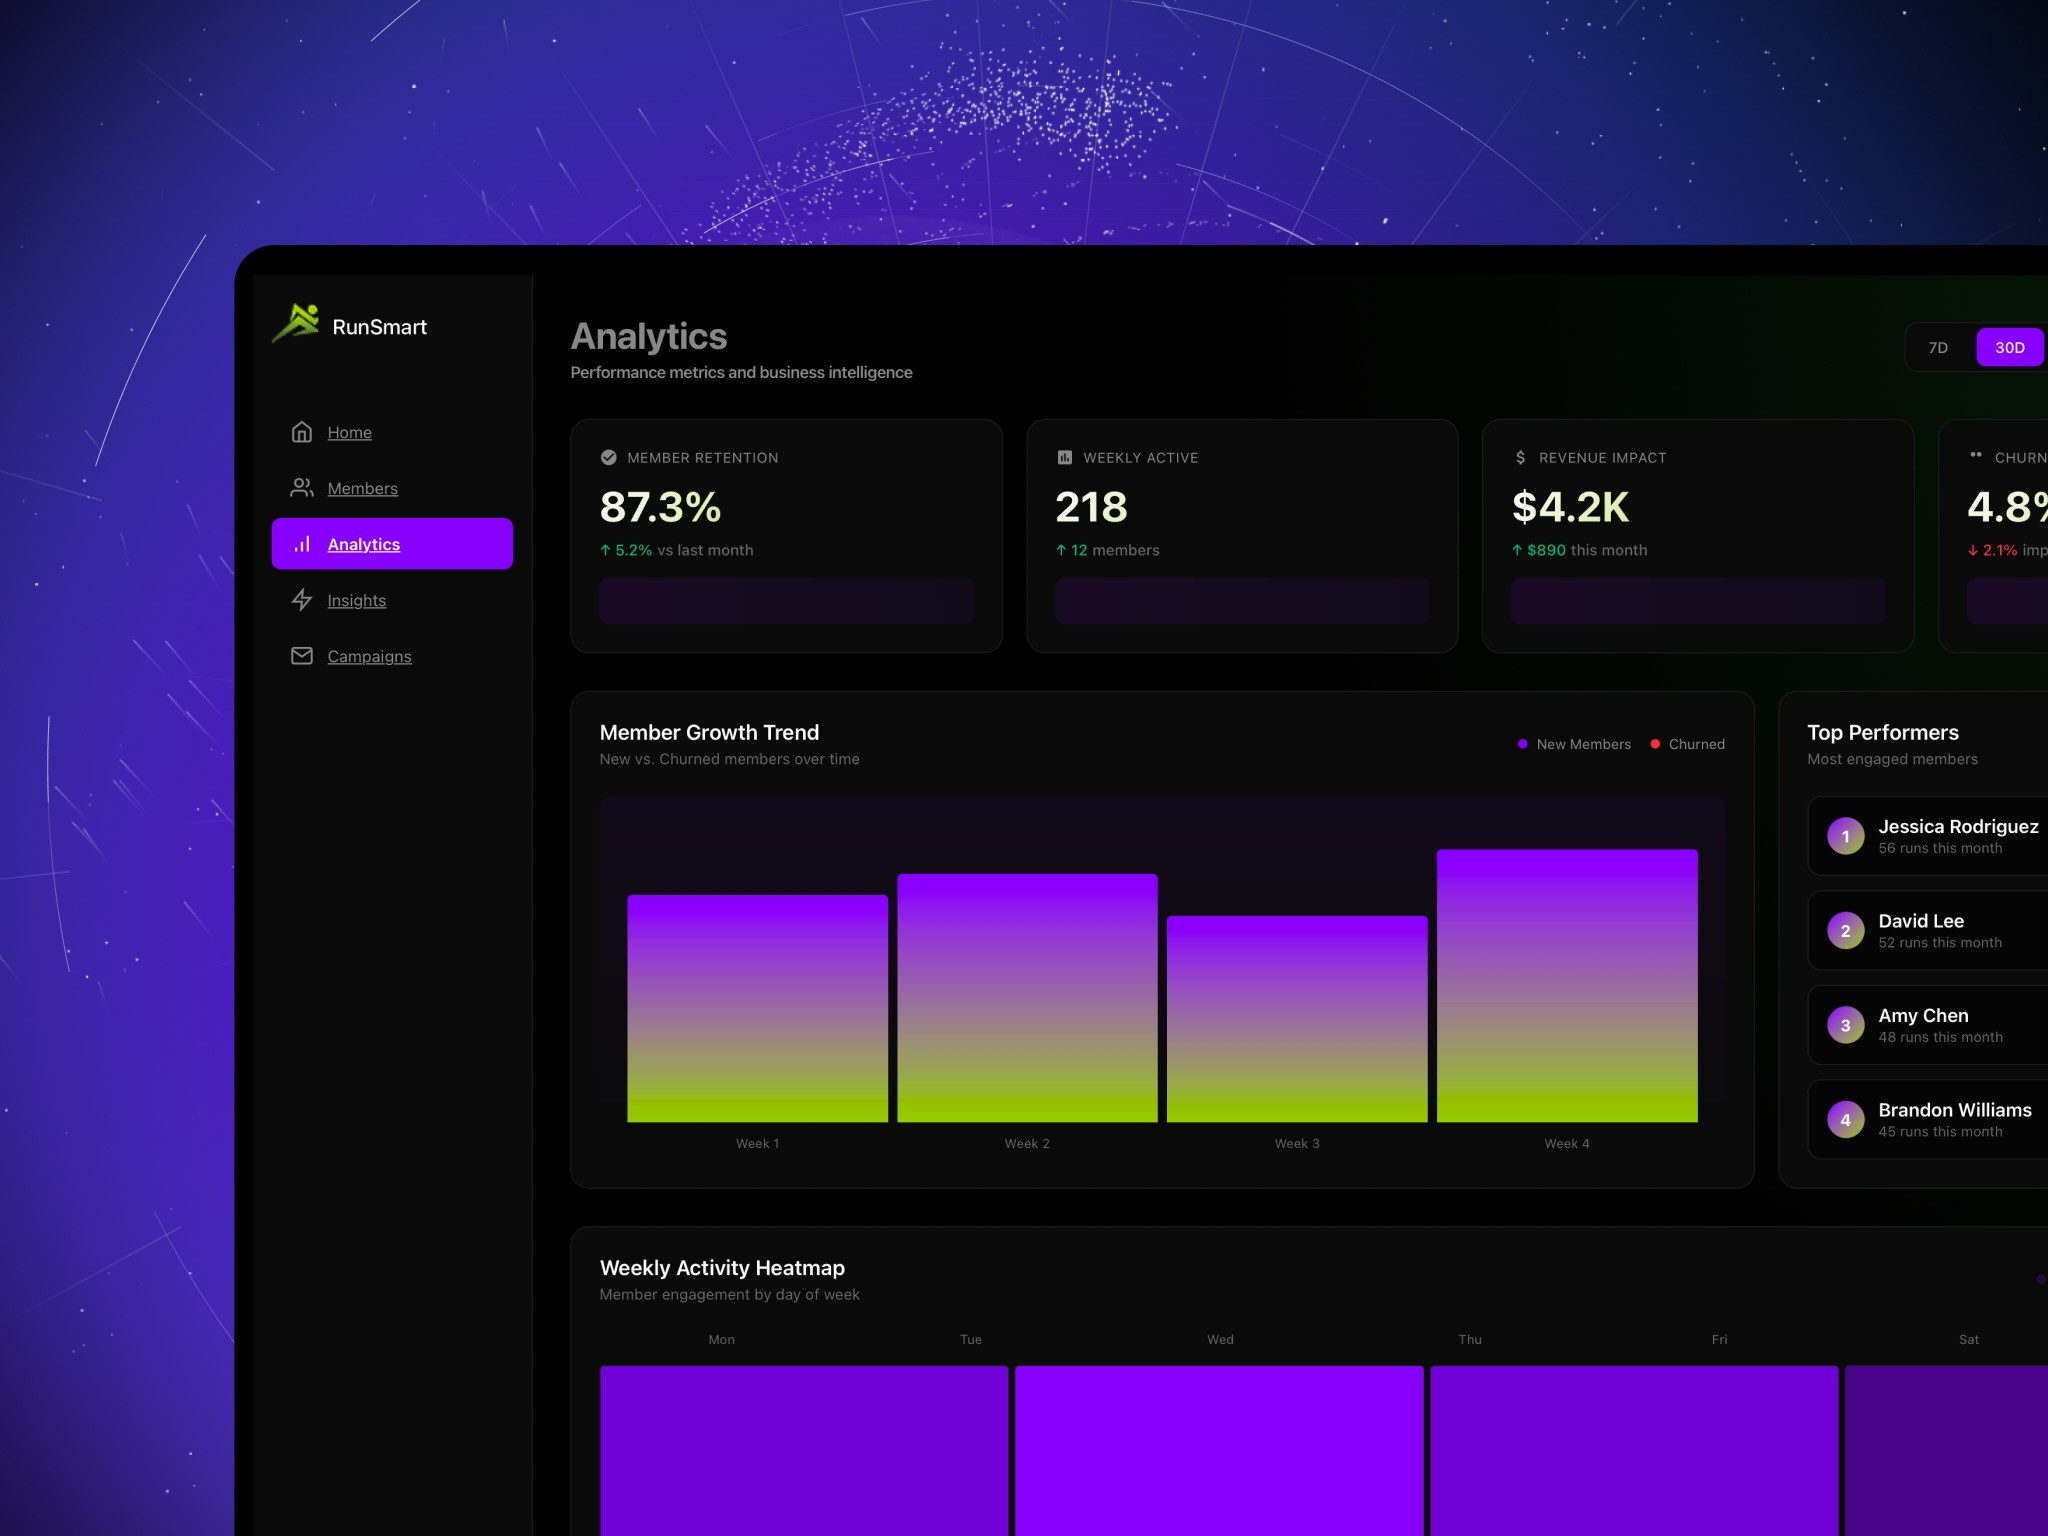Screen dimensions: 2048x1536
Task: Click the RunSmart runner logo icon
Action: tap(297, 324)
